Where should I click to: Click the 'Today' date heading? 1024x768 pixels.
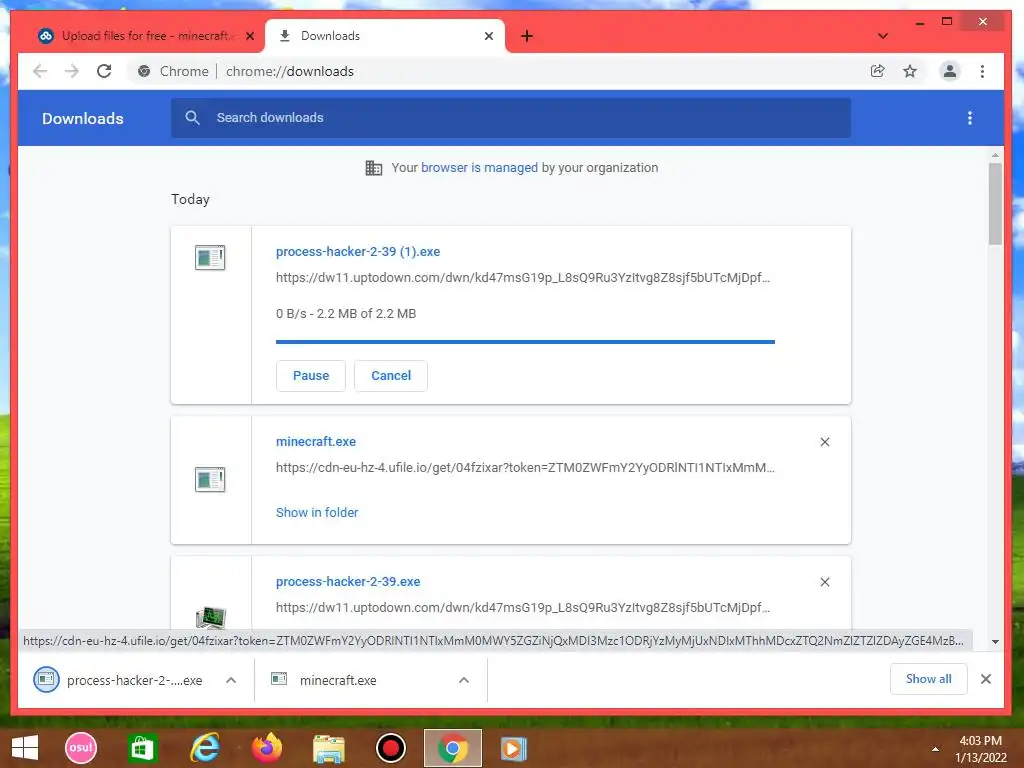click(190, 199)
